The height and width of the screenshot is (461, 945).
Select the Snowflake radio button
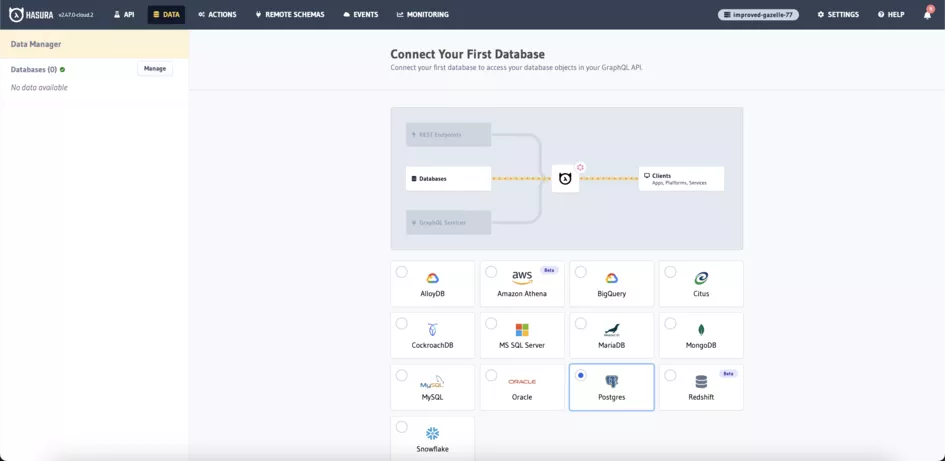coord(401,427)
